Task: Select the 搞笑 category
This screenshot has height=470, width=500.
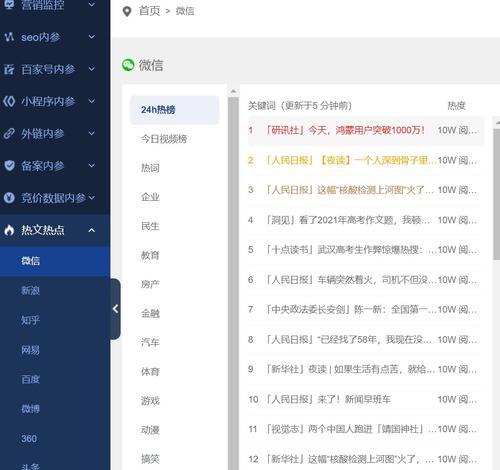Action: point(150,459)
